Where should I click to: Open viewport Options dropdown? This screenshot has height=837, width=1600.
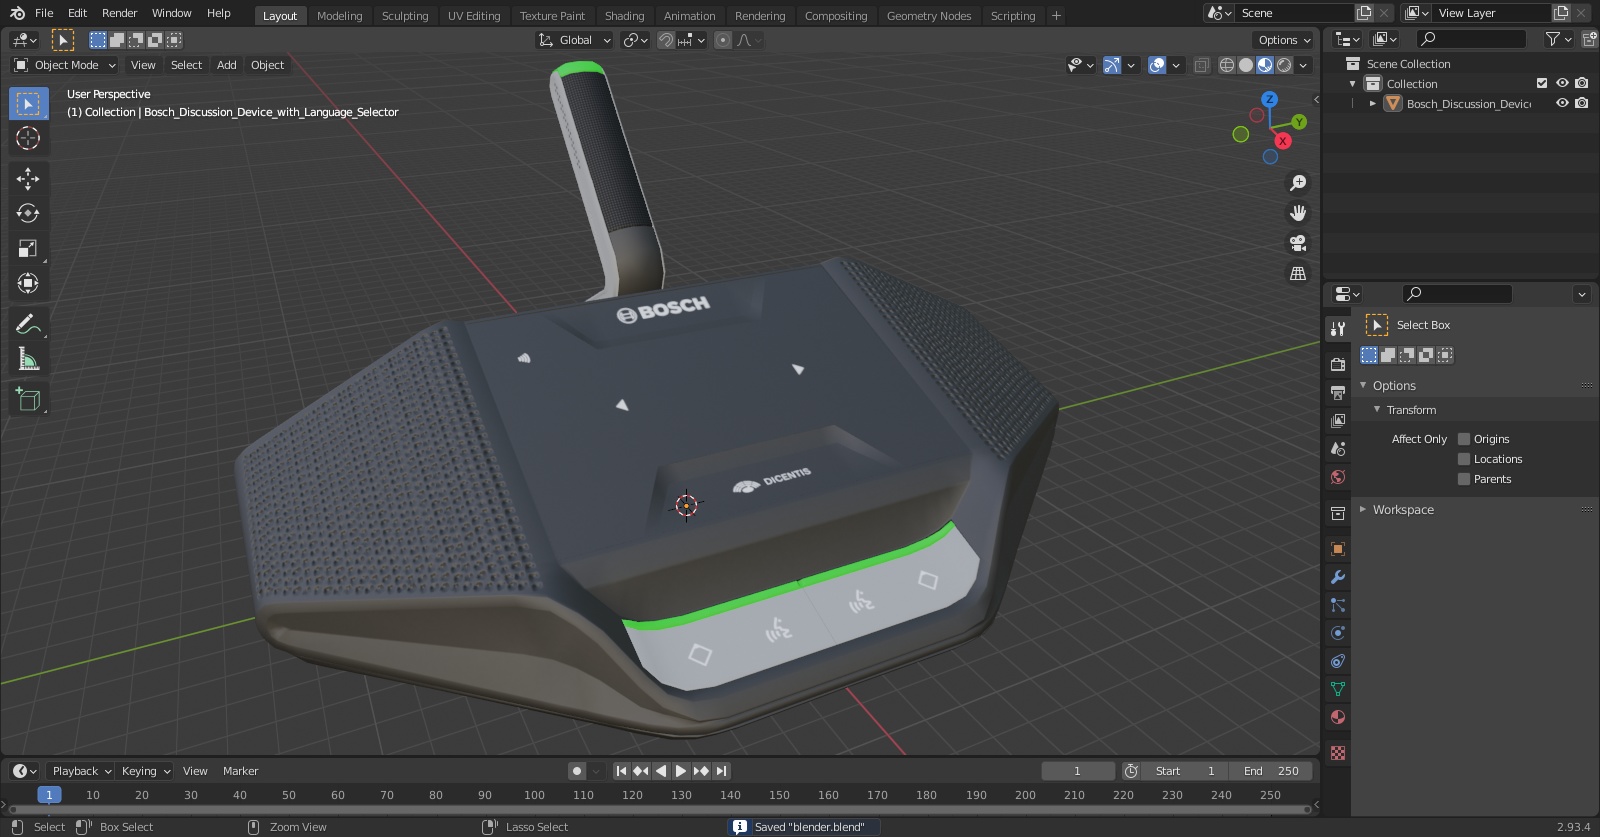pos(1284,40)
